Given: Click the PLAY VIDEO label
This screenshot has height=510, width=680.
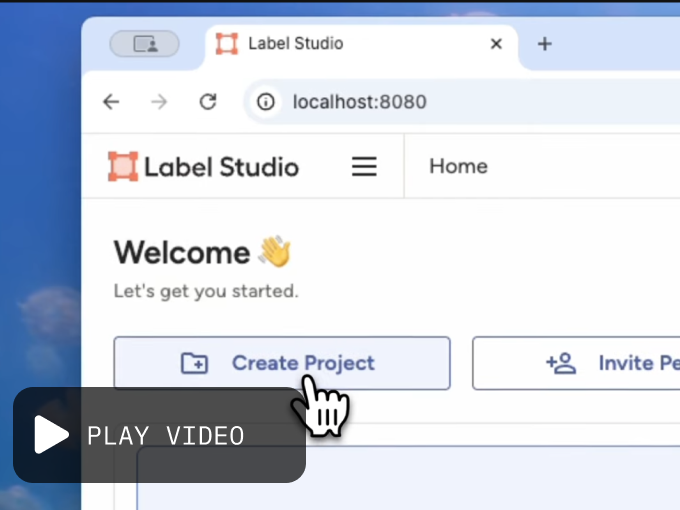Looking at the screenshot, I should [165, 436].
